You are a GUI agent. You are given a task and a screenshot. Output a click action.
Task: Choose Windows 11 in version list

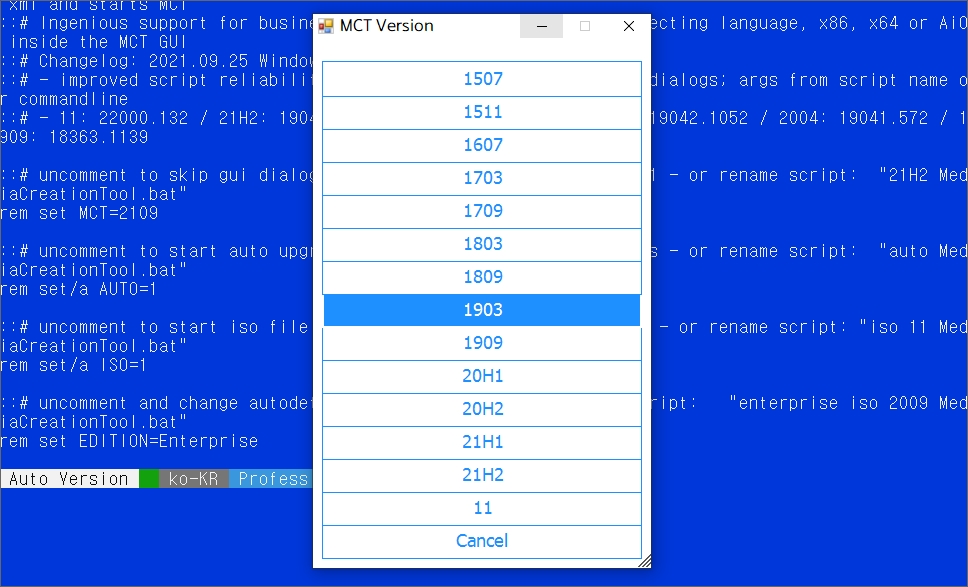tap(482, 508)
